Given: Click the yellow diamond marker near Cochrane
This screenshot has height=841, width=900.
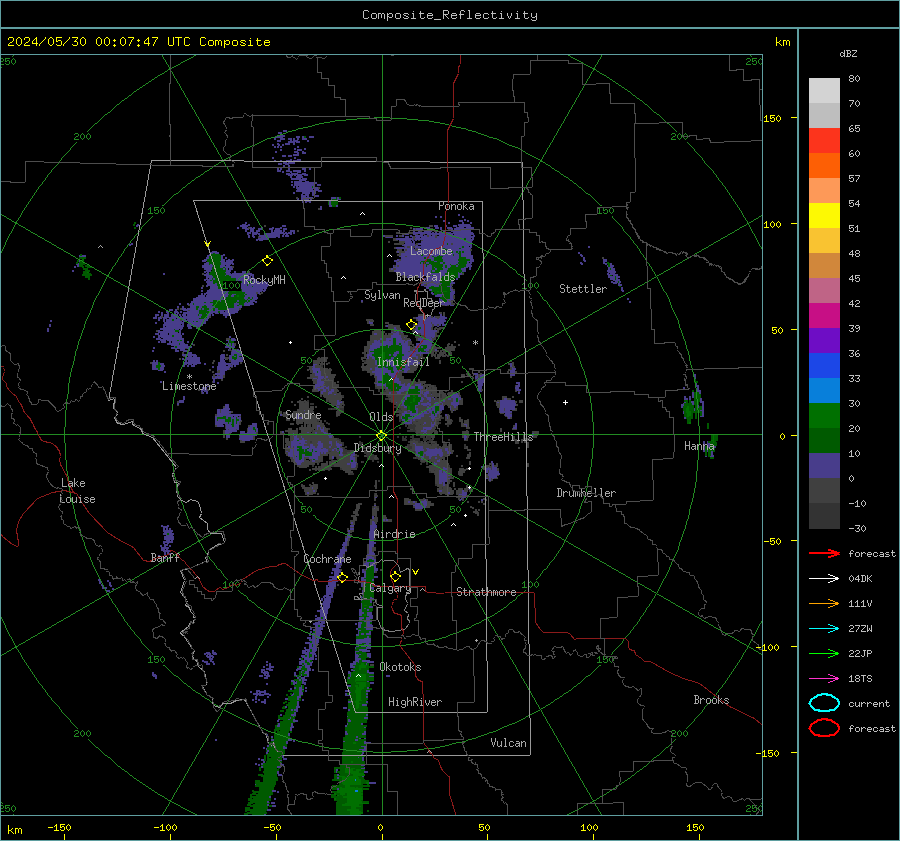Looking at the screenshot, I should point(342,577).
